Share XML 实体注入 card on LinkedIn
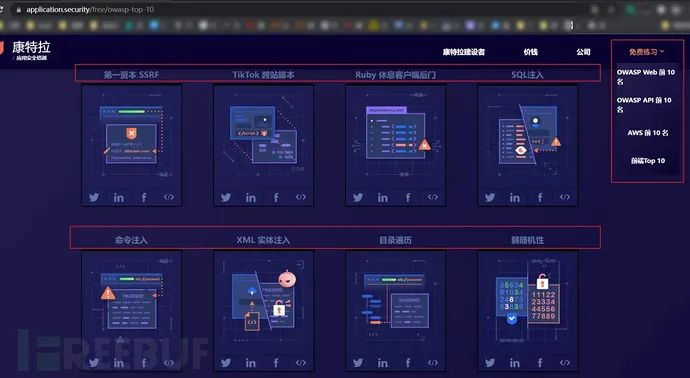 coord(251,363)
